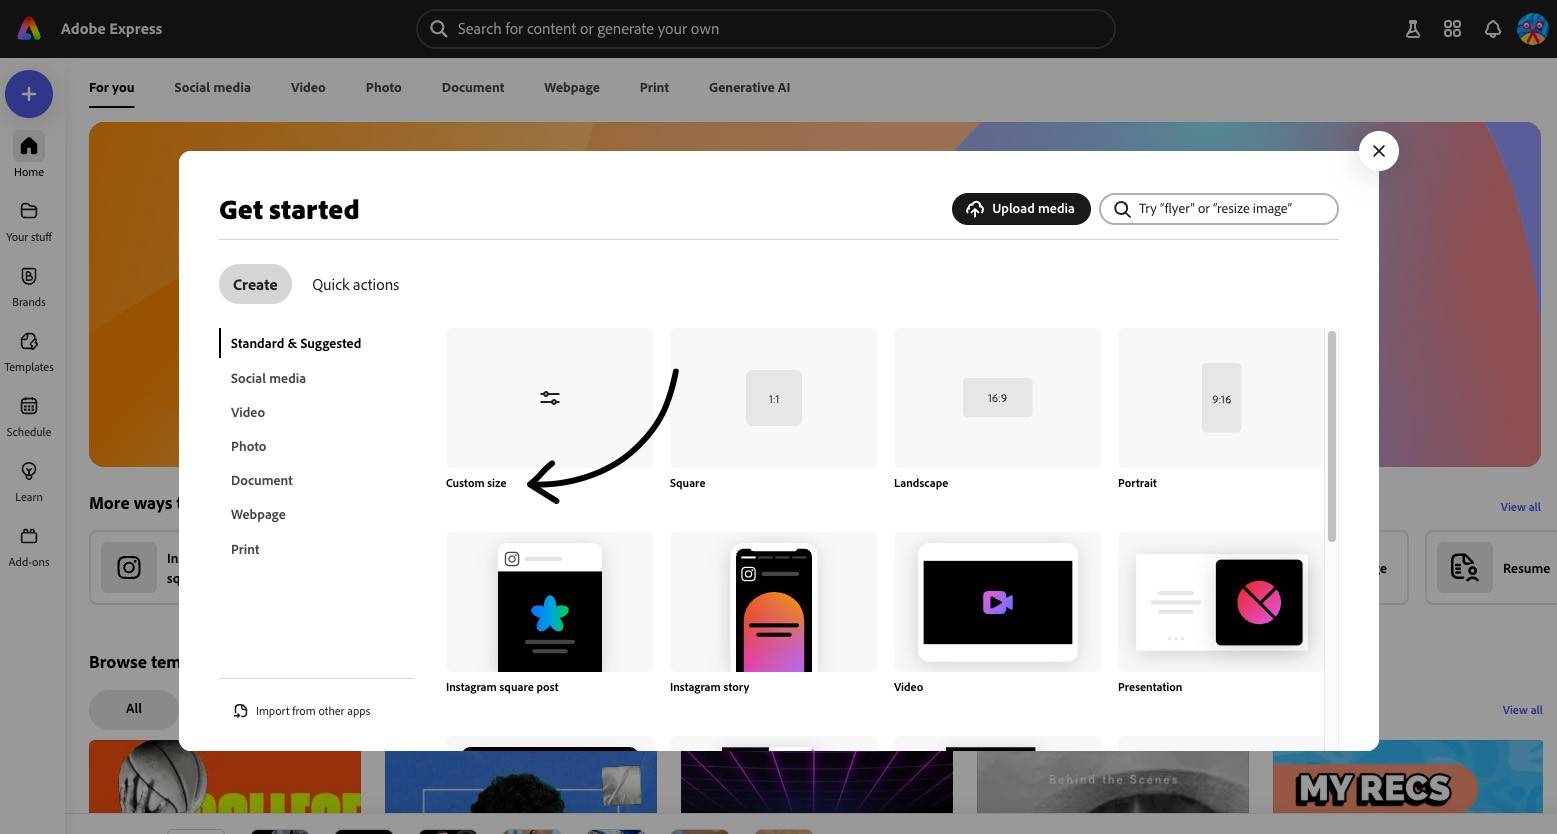The height and width of the screenshot is (834, 1557).
Task: Switch to the Quick actions tab
Action: click(x=355, y=285)
